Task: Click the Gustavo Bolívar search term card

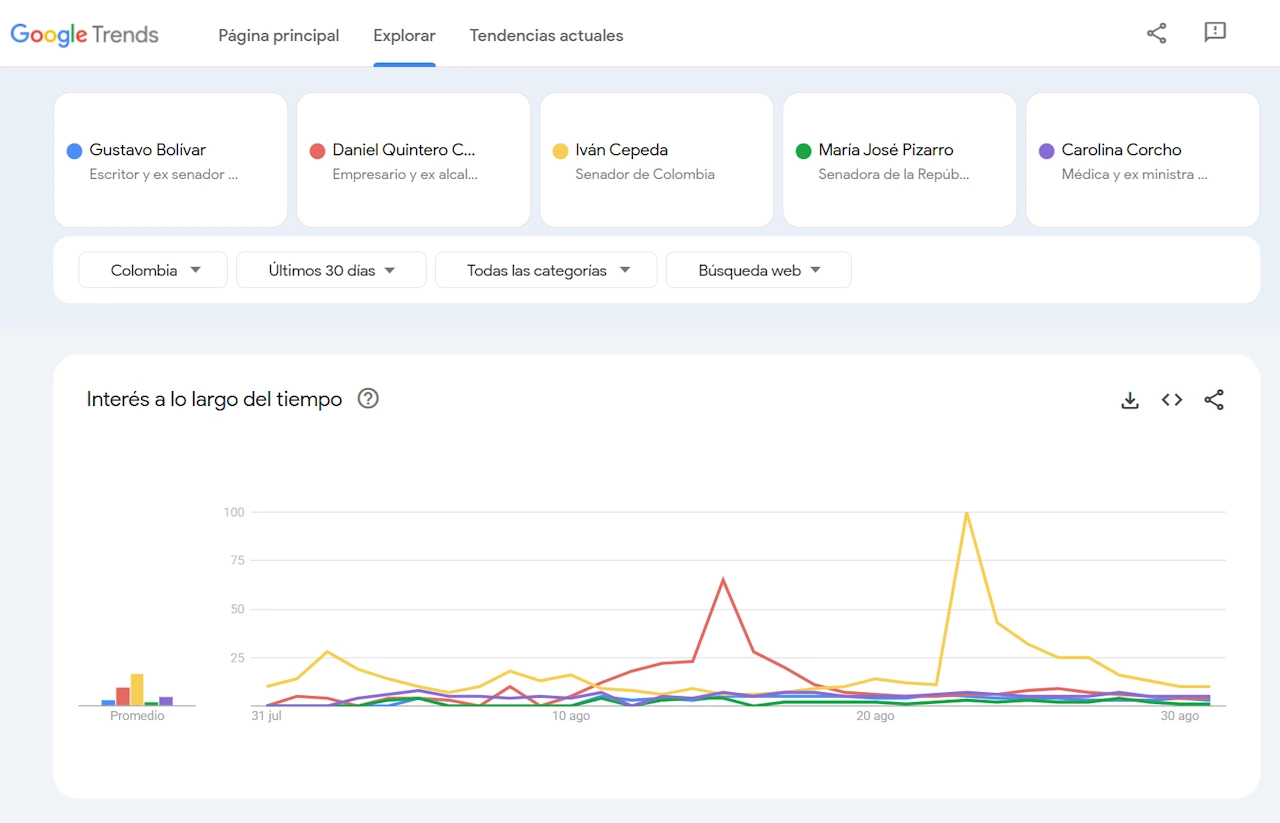Action: click(x=170, y=160)
